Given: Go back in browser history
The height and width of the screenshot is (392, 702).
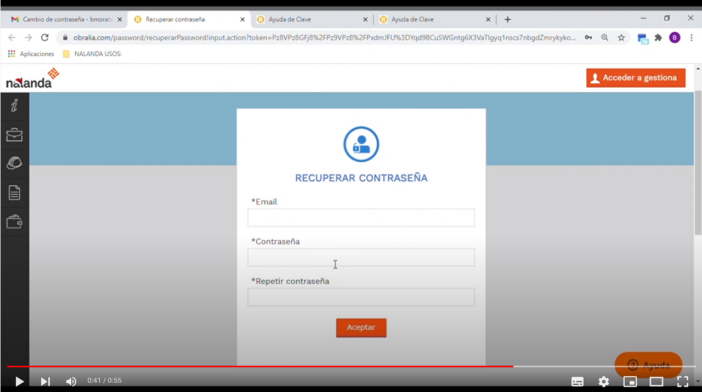Looking at the screenshot, I should tap(12, 38).
